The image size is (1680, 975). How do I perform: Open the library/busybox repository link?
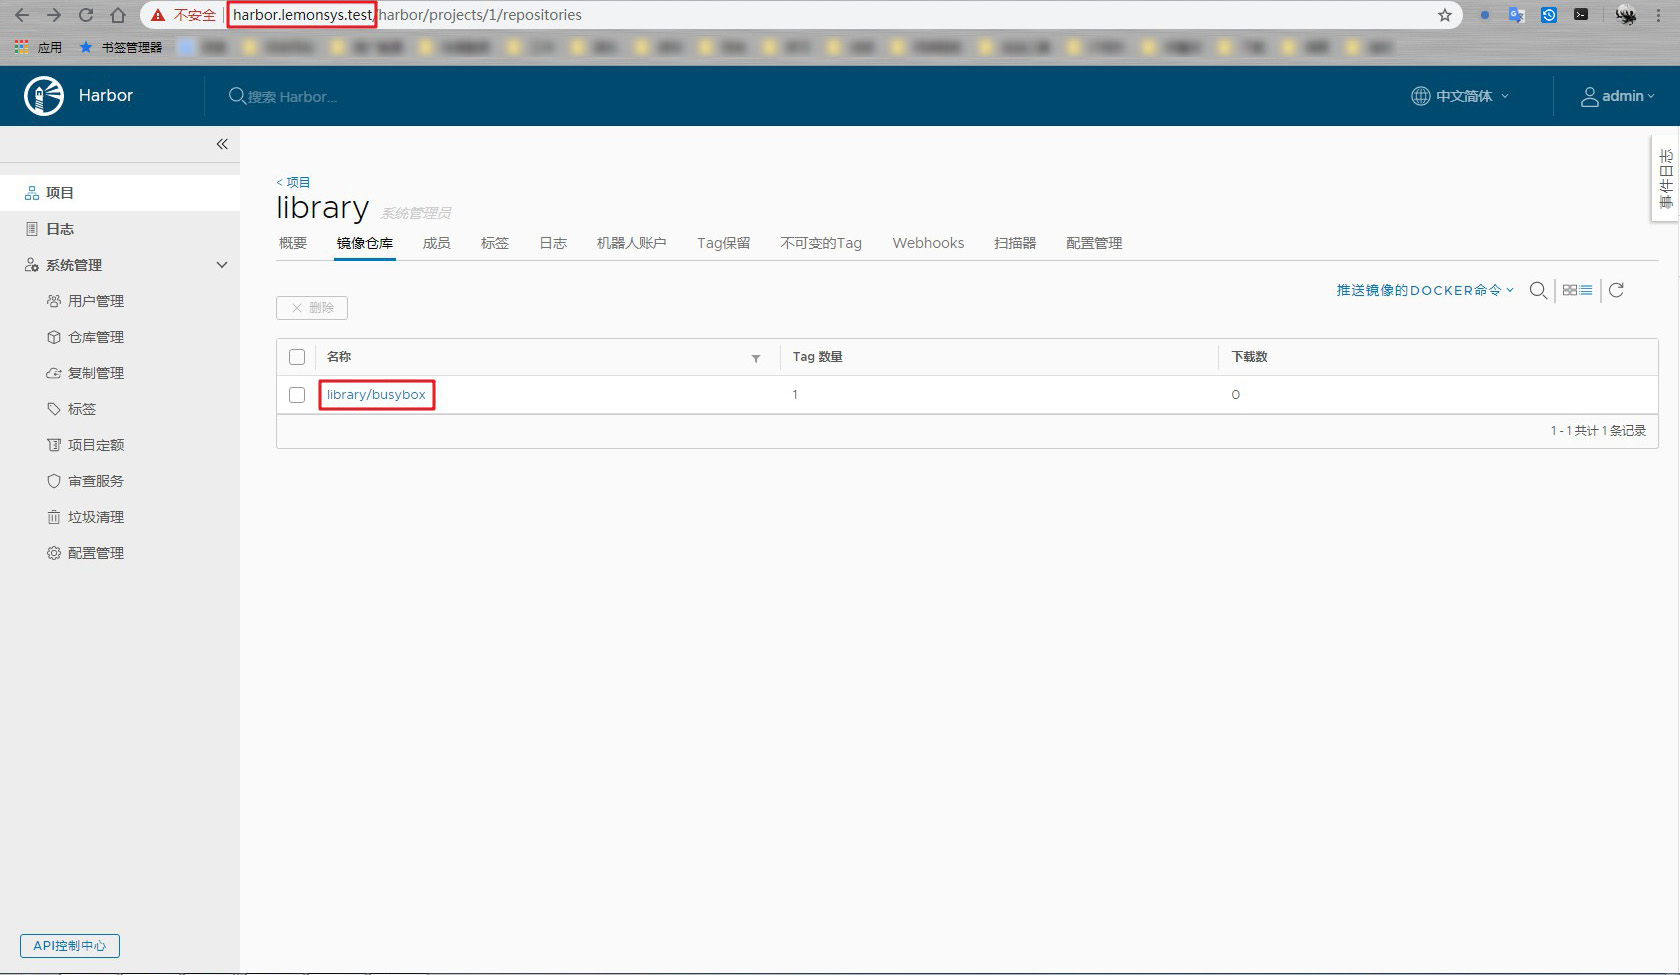point(376,395)
